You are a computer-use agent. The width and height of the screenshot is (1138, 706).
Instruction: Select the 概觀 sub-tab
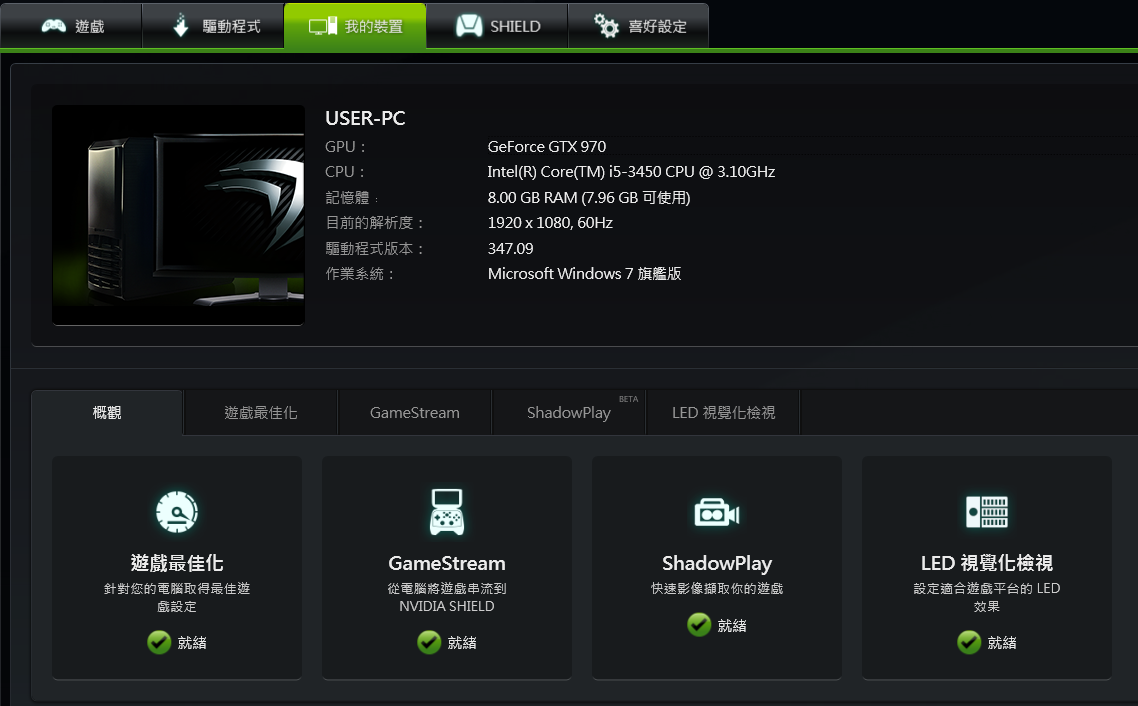tap(107, 412)
